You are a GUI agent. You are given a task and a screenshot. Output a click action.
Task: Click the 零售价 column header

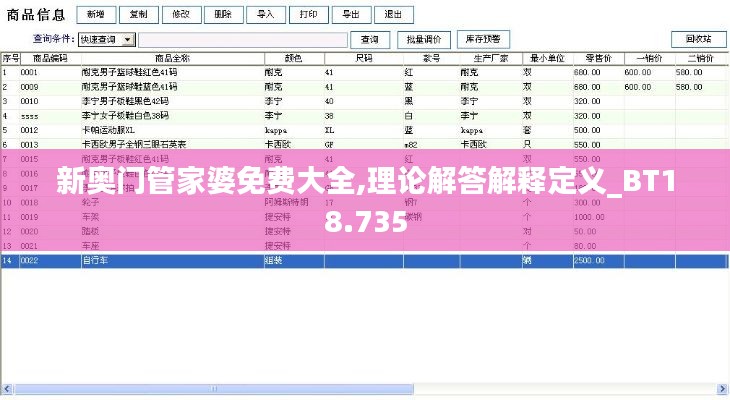point(597,58)
